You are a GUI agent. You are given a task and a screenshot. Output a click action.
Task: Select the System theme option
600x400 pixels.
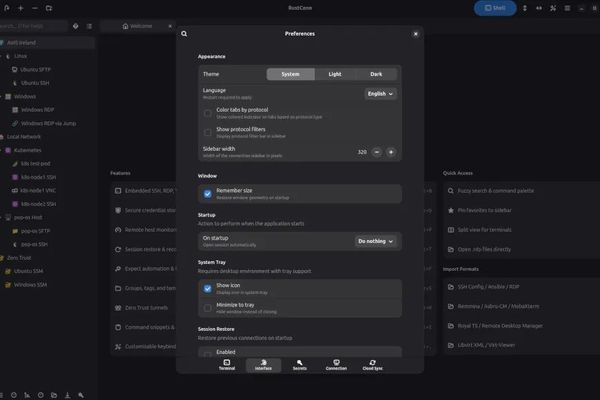(290, 74)
